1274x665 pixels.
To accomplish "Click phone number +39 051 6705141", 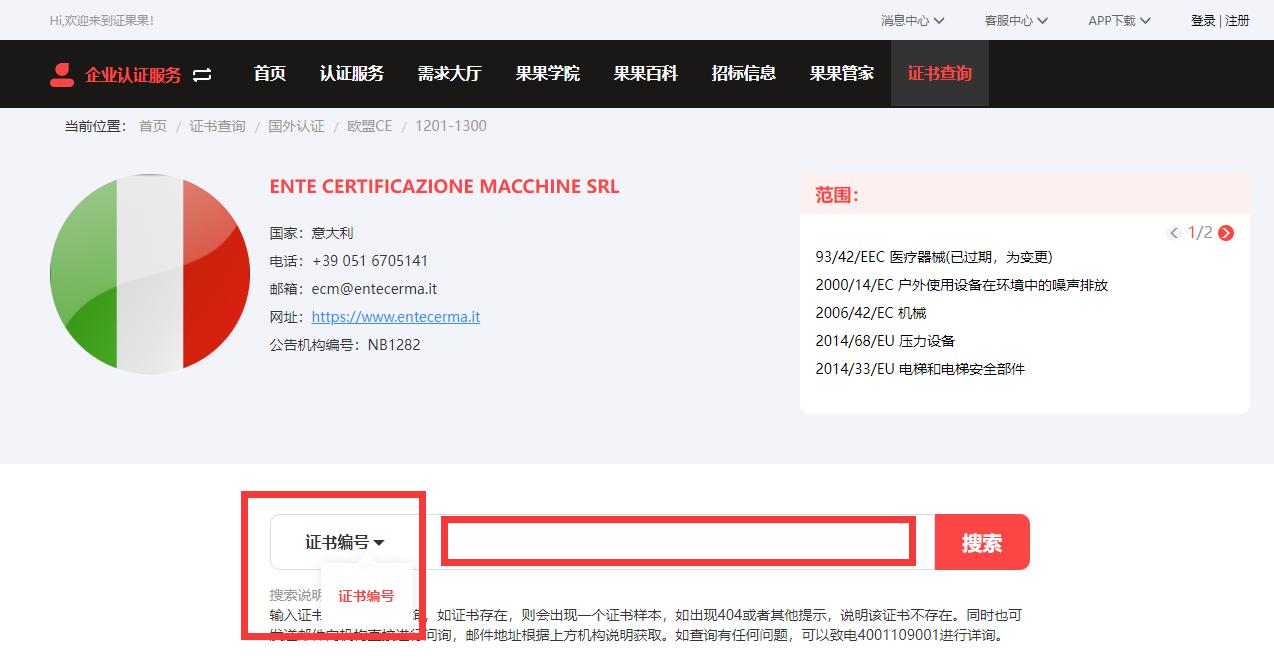I will [370, 261].
